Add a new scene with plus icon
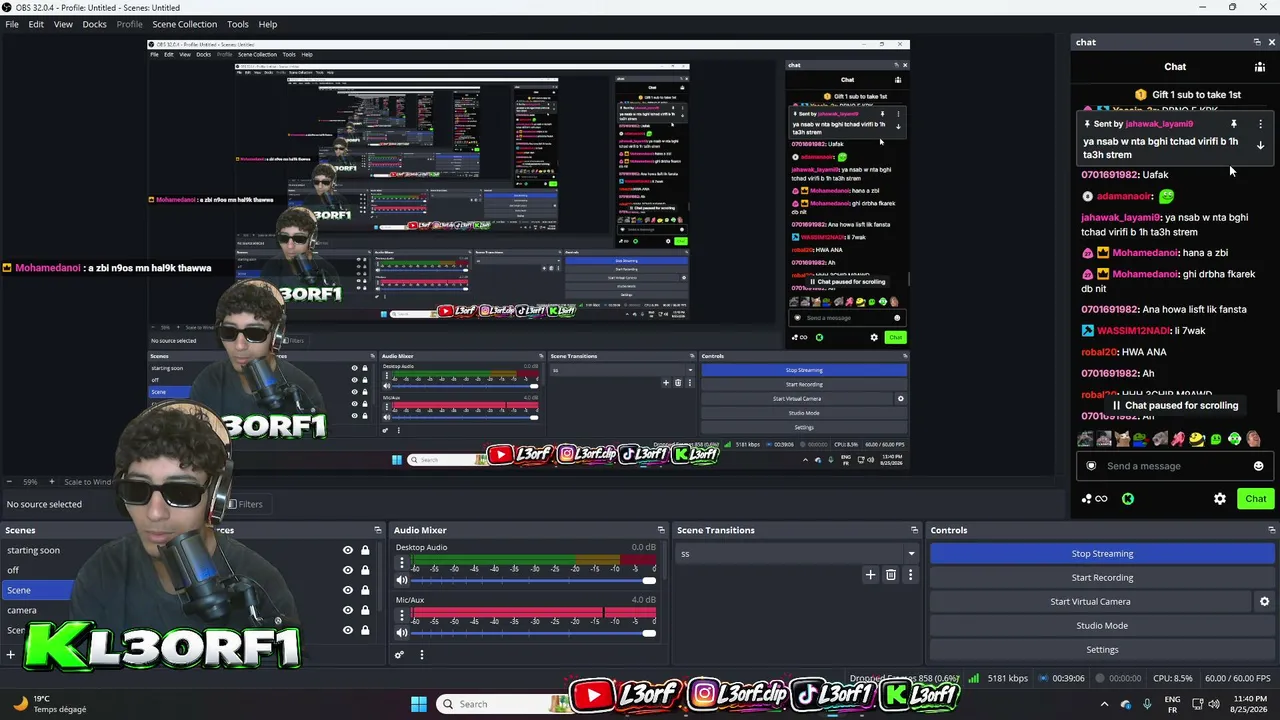Viewport: 1280px width, 720px height. pyautogui.click(x=10, y=655)
